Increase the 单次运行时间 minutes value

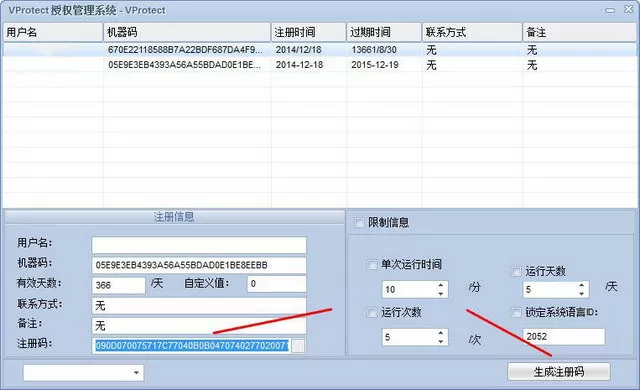click(x=440, y=285)
